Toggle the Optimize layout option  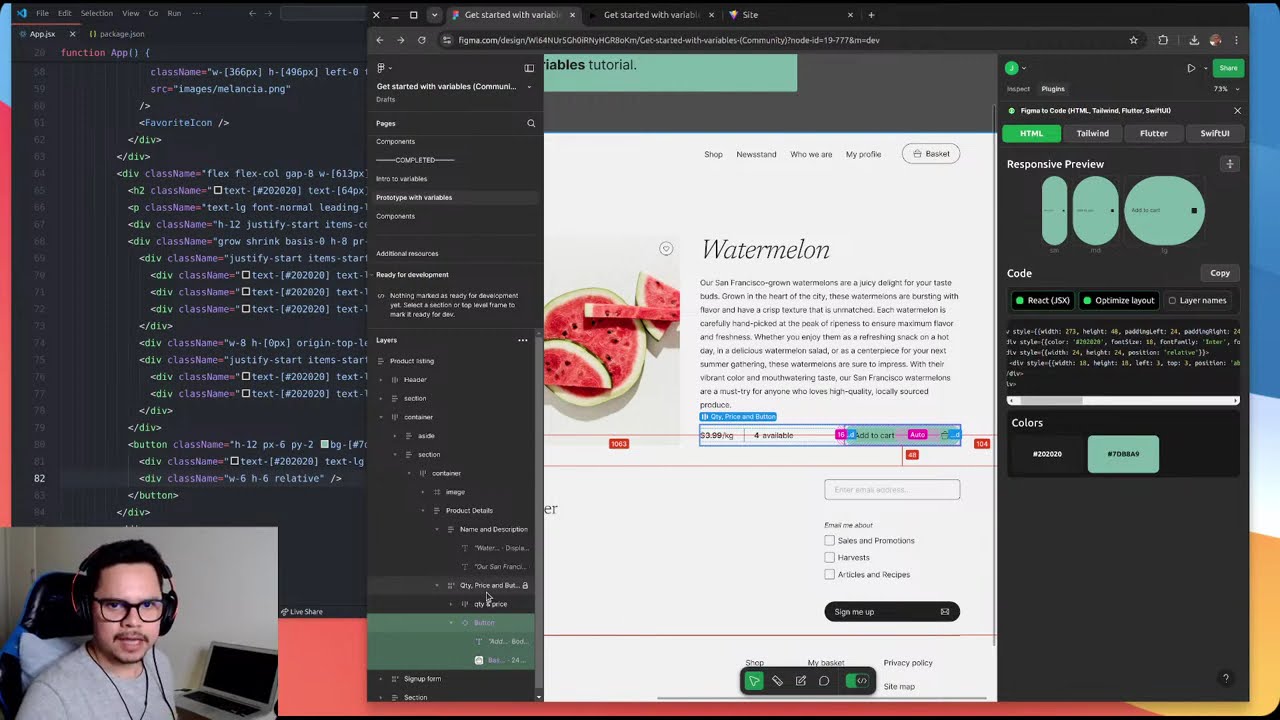pyautogui.click(x=1119, y=300)
